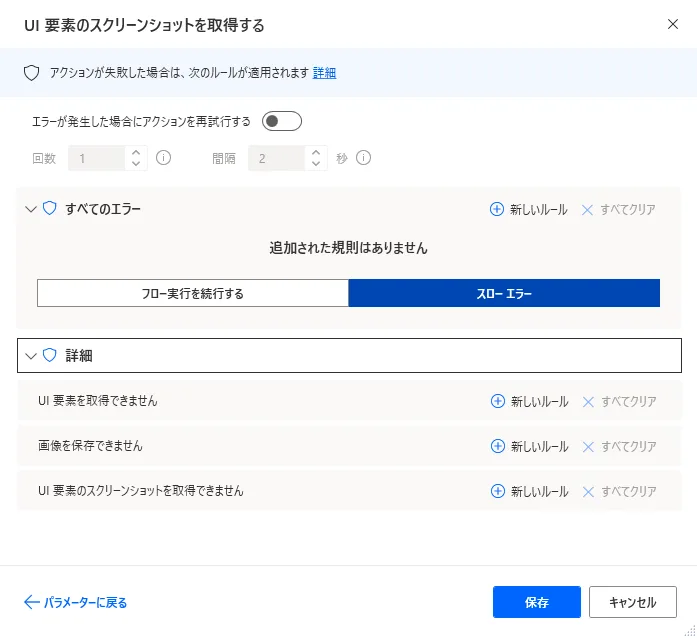Screen dimensions: 697x638
Task: Collapse the 詳細 section chevron
Action: click(x=30, y=355)
